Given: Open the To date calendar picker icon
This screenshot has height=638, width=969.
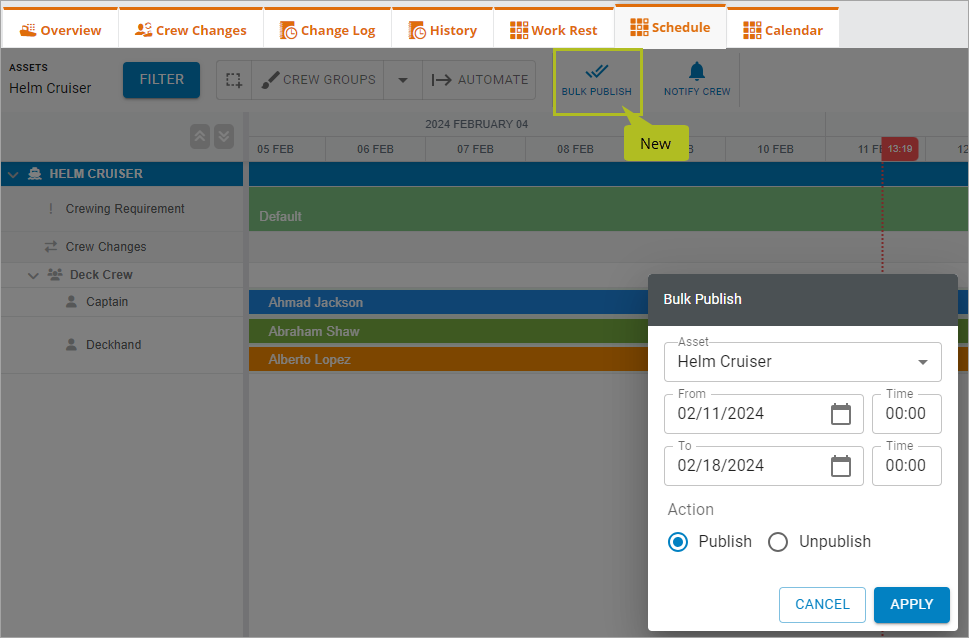Looking at the screenshot, I should click(840, 466).
